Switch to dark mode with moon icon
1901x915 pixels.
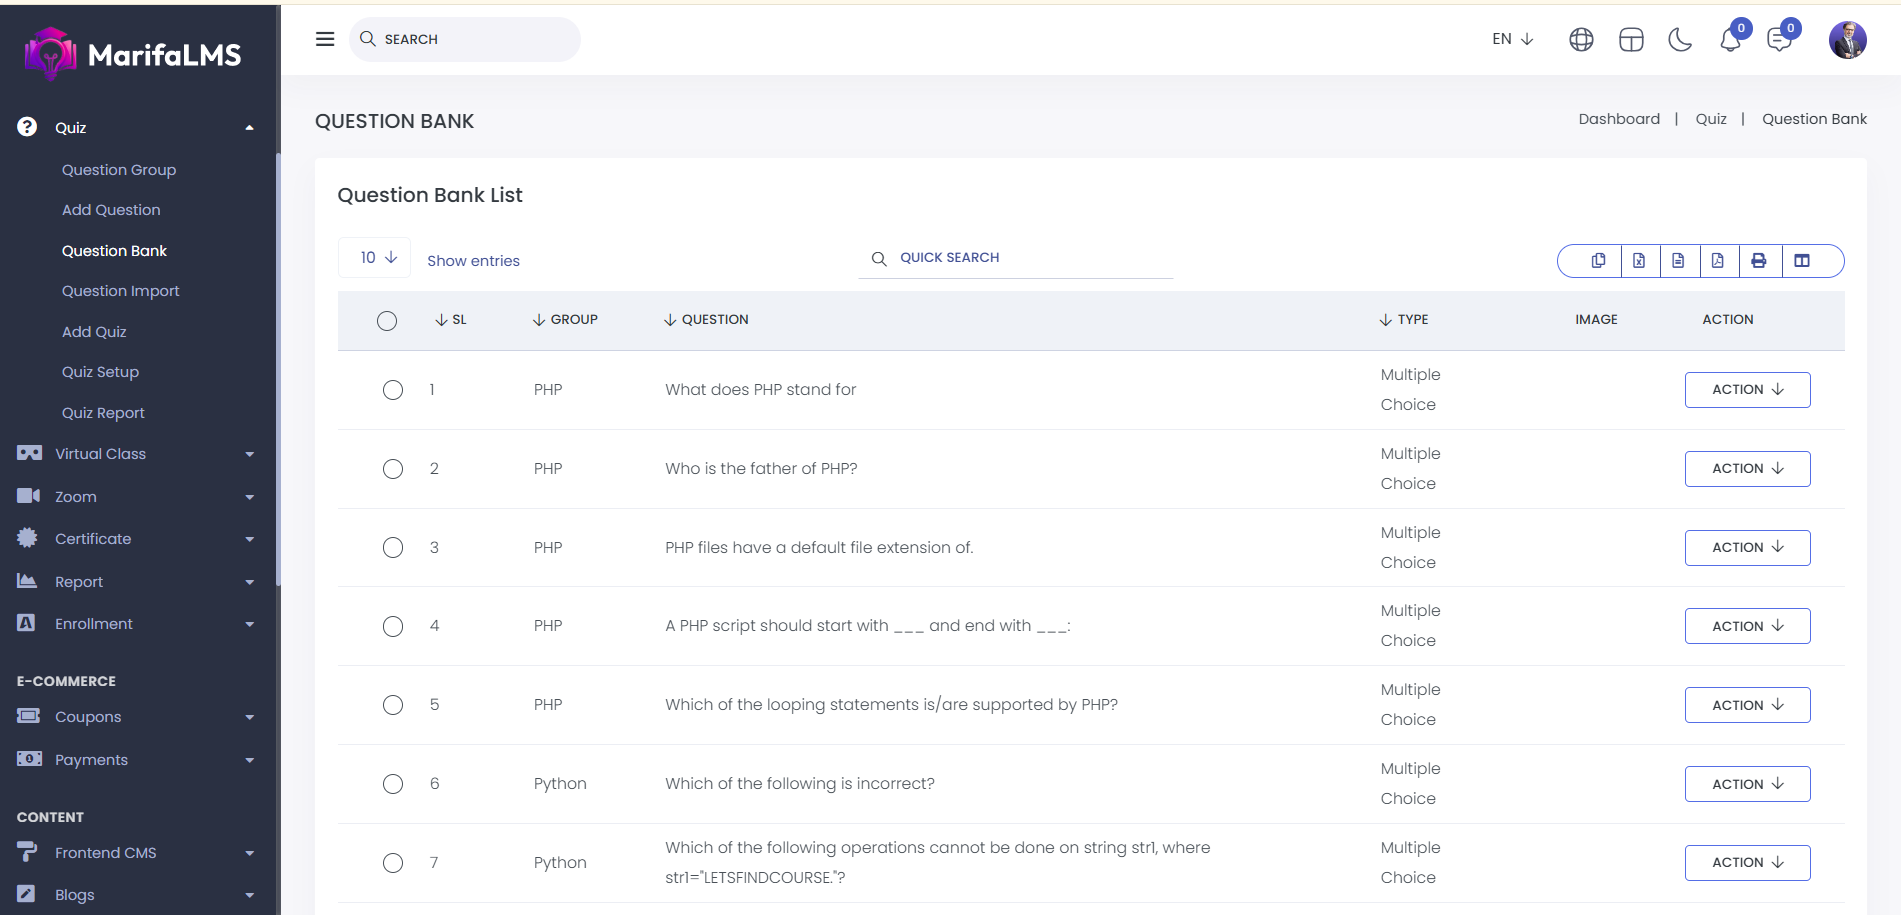pyautogui.click(x=1680, y=40)
